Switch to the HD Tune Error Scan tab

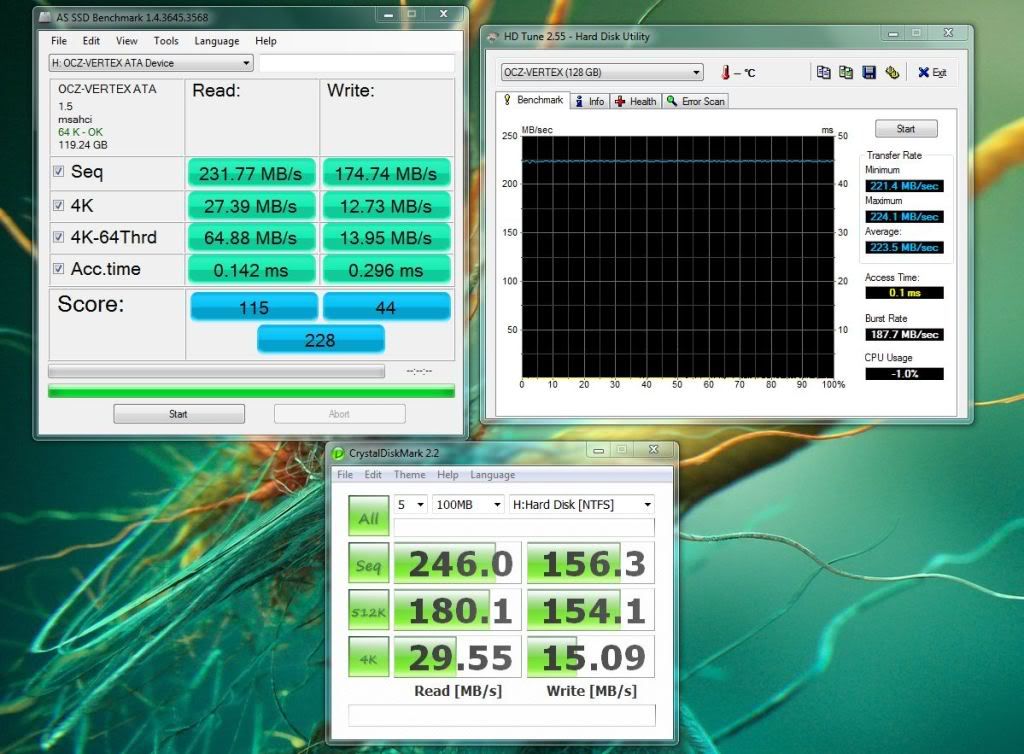696,101
